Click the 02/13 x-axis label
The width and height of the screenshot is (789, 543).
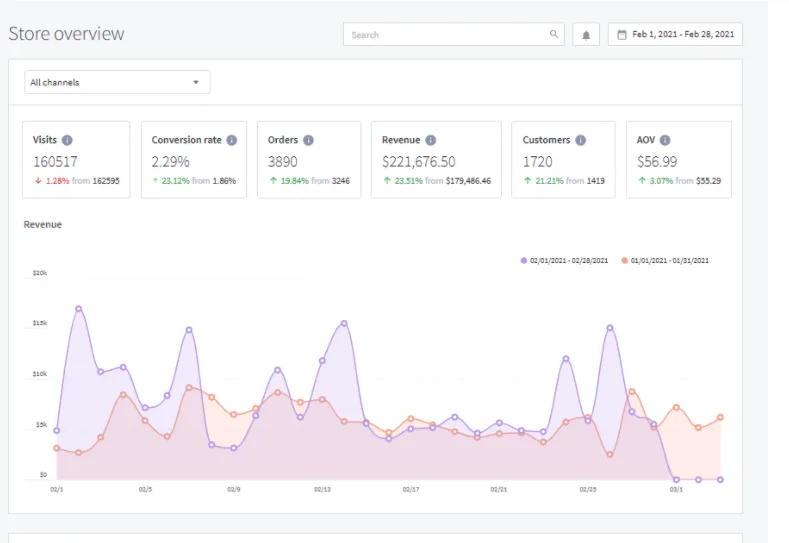[x=322, y=489]
